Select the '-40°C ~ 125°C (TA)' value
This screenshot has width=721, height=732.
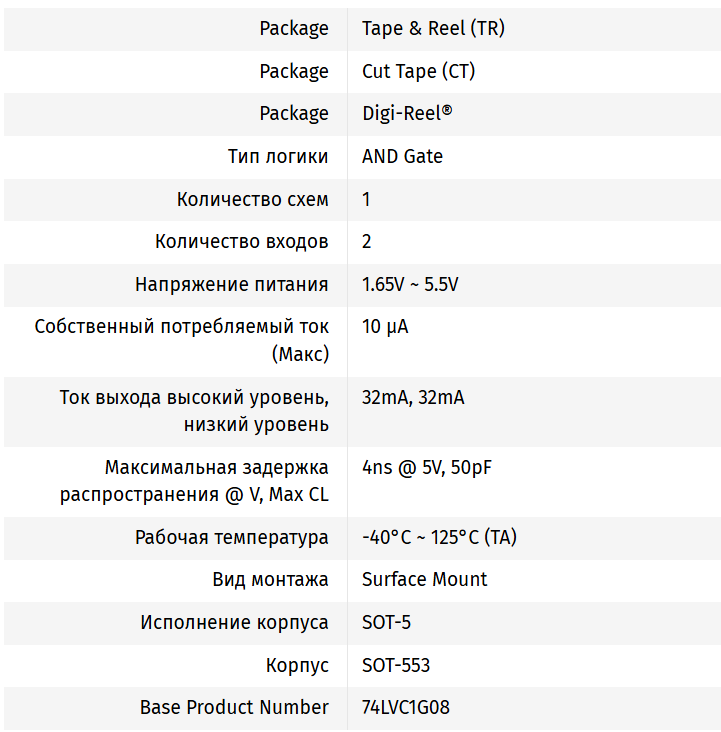[439, 538]
